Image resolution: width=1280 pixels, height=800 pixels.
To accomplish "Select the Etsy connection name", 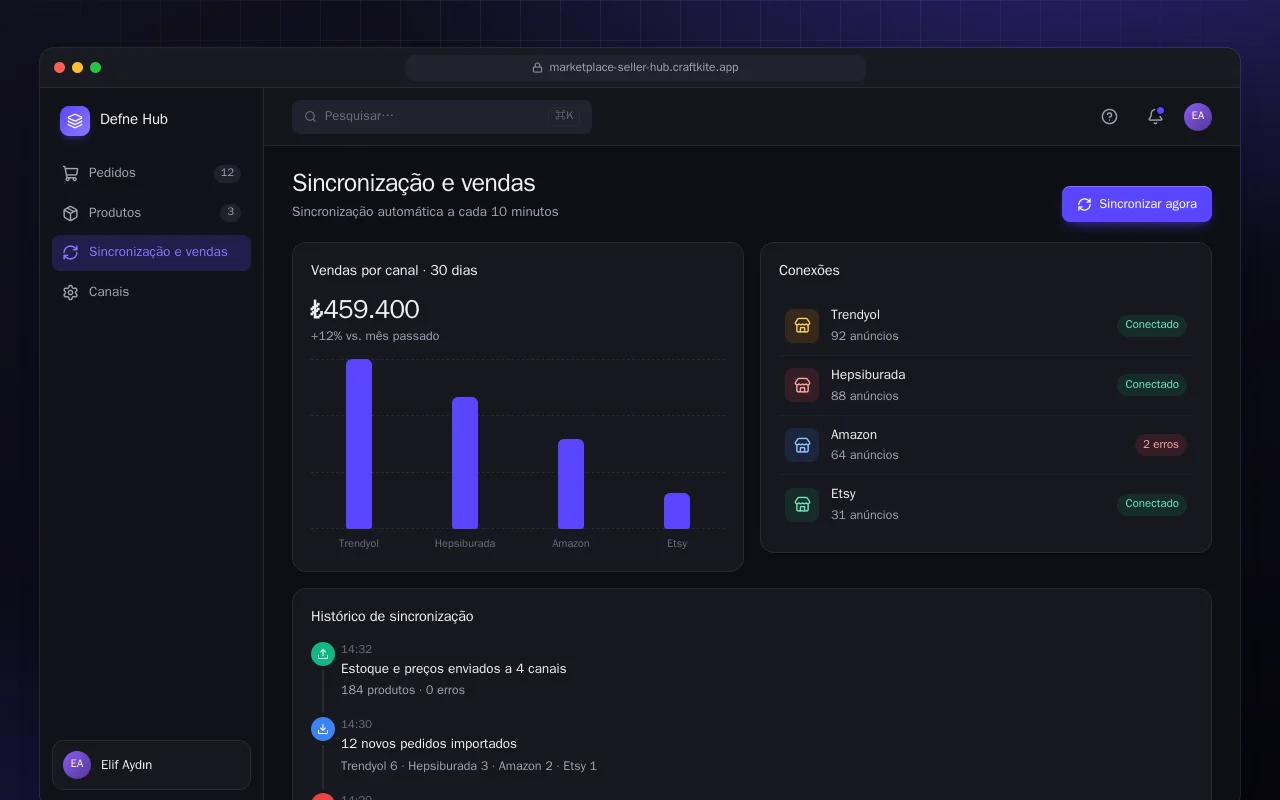I will tap(843, 494).
